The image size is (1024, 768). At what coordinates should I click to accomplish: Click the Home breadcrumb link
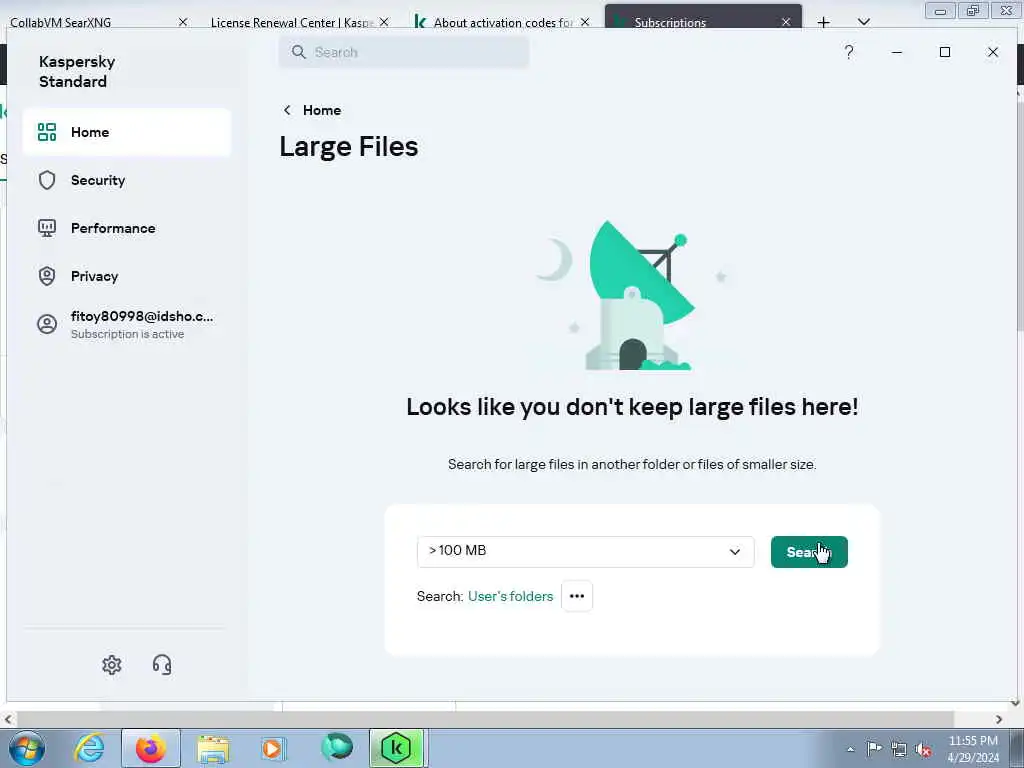pyautogui.click(x=321, y=110)
